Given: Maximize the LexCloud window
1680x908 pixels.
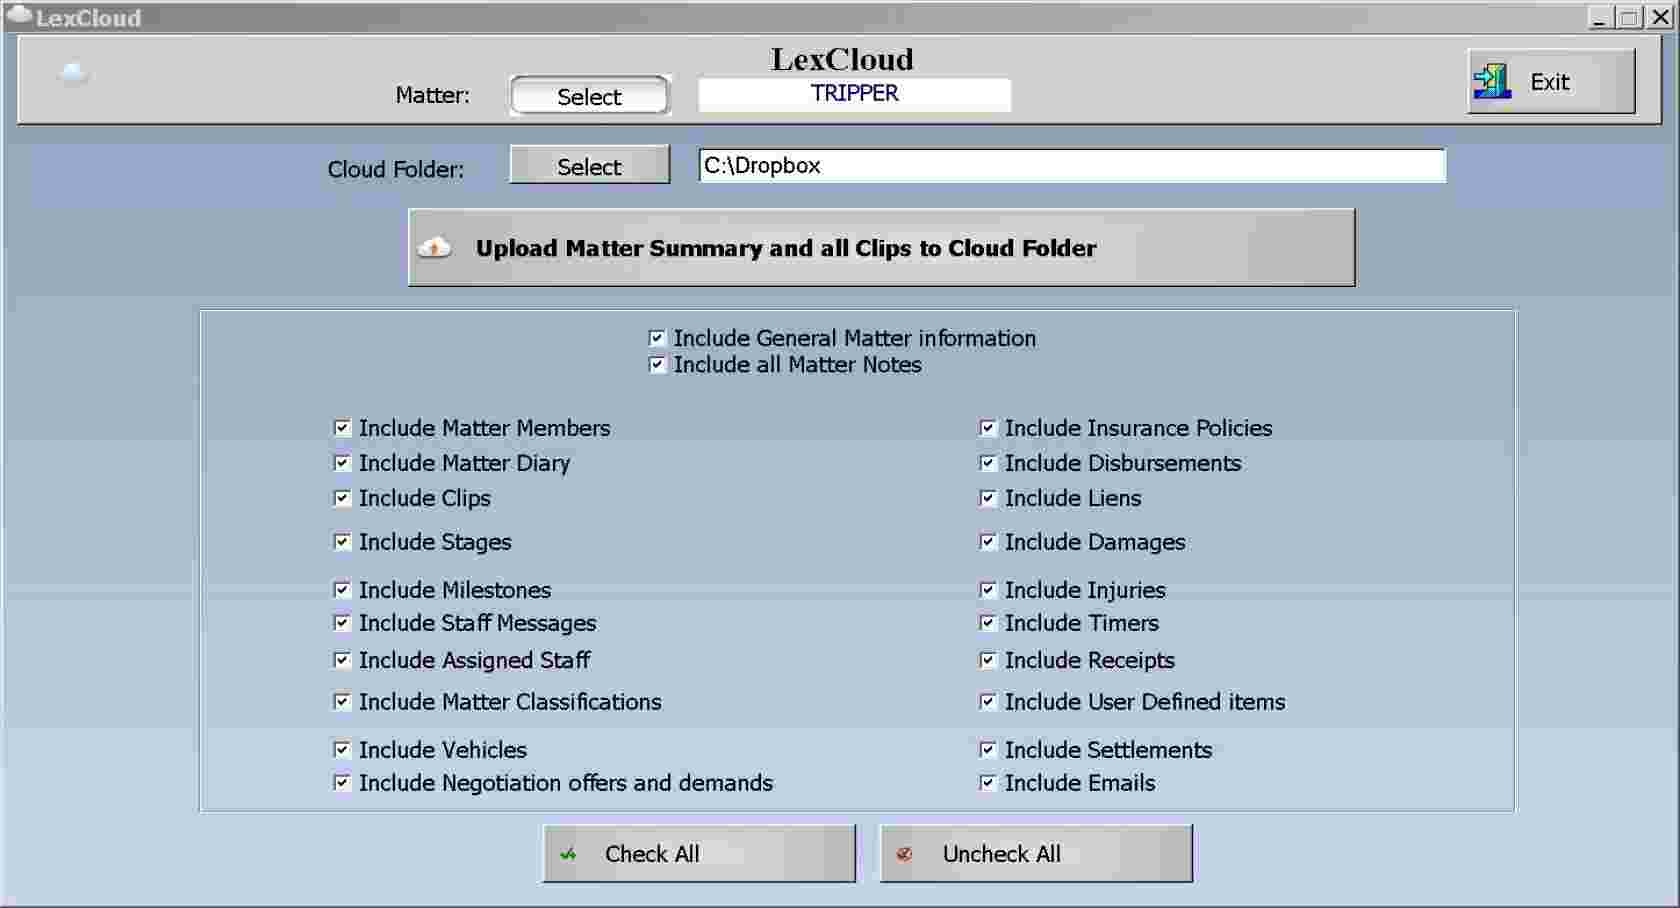Looking at the screenshot, I should (x=1629, y=17).
